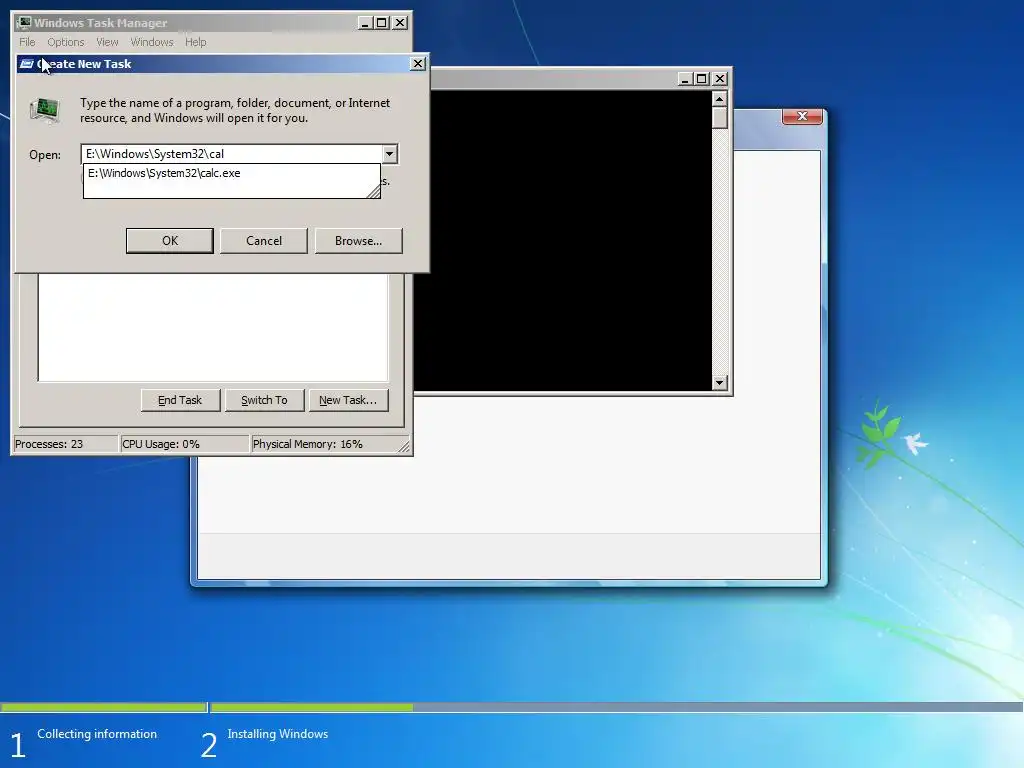The width and height of the screenshot is (1024, 768).
Task: Close the black command prompt window
Action: pyautogui.click(x=720, y=78)
